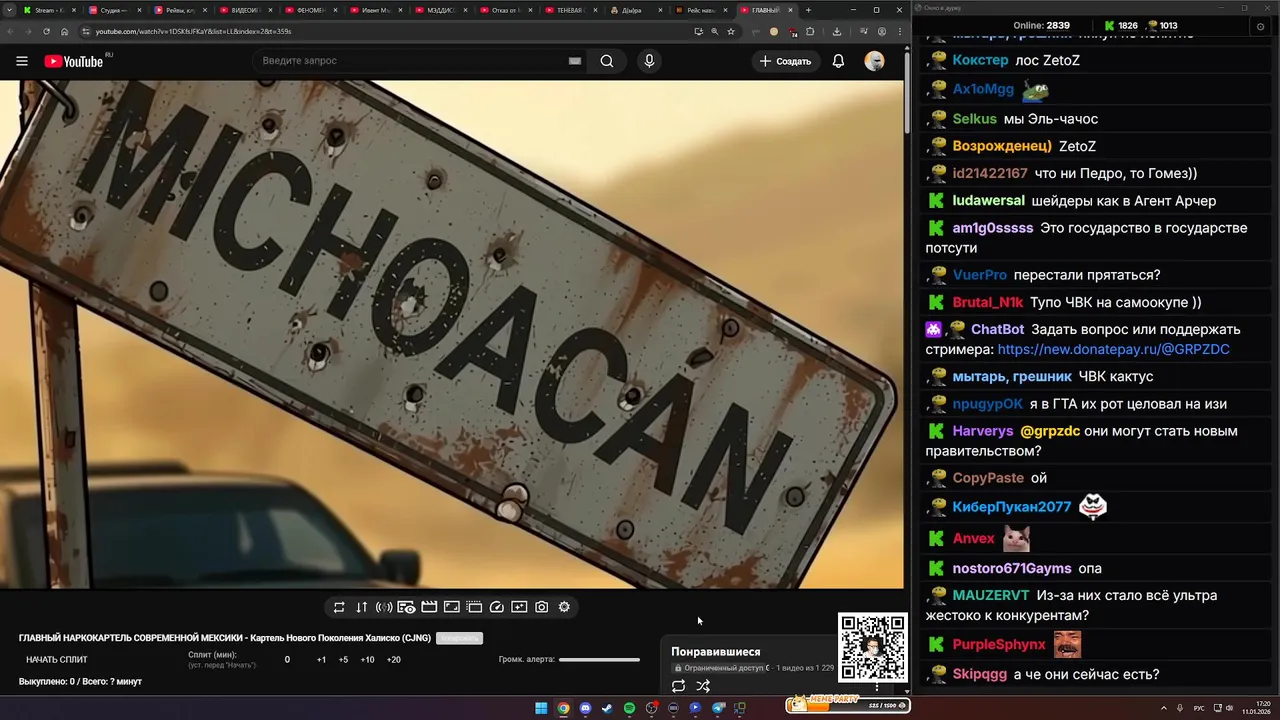Click the blurred button beside the video title
The image size is (1280, 720).
(x=459, y=638)
